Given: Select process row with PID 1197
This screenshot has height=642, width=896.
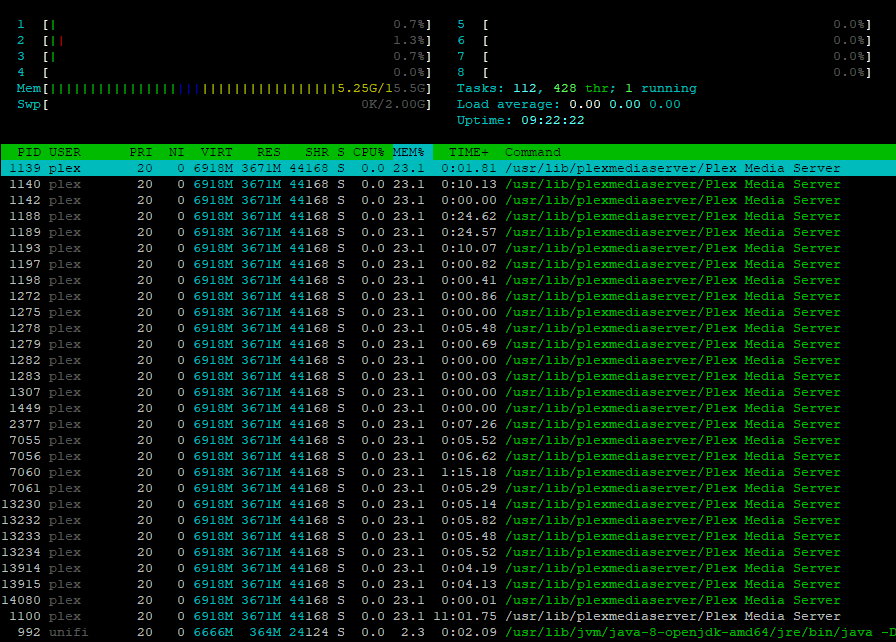Looking at the screenshot, I should pos(448,264).
